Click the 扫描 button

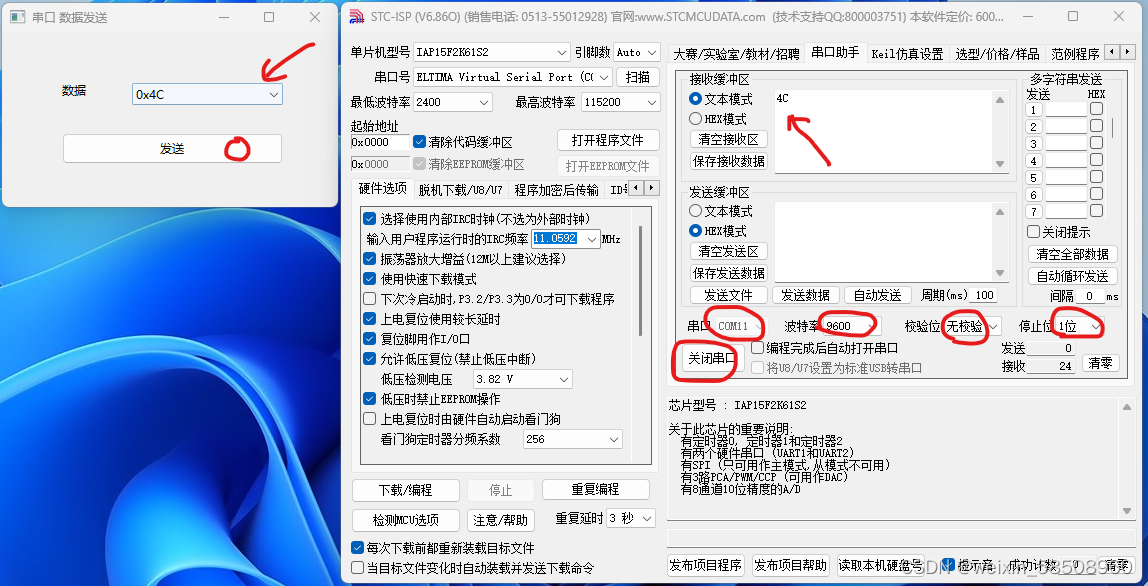638,77
